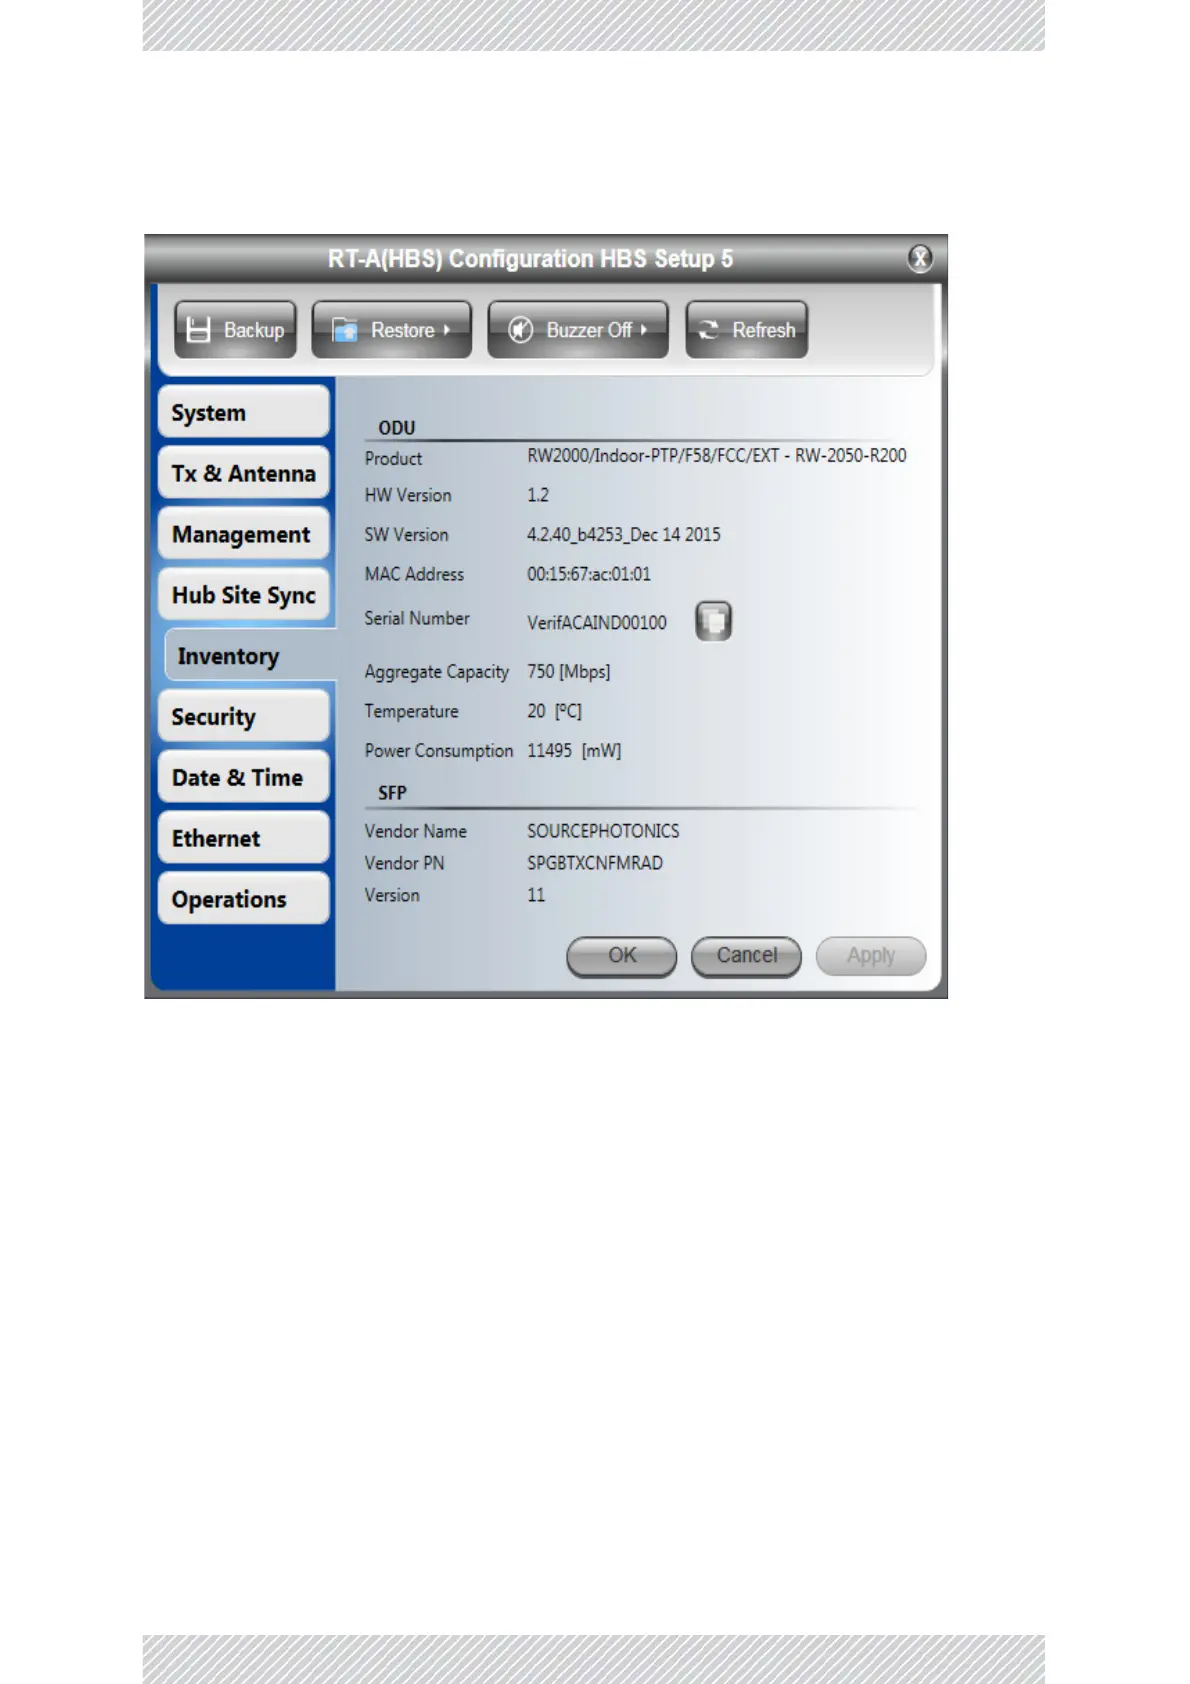Click the MAC address 00:15:67:ac:01:01
1190x1684 pixels.
pos(589,574)
